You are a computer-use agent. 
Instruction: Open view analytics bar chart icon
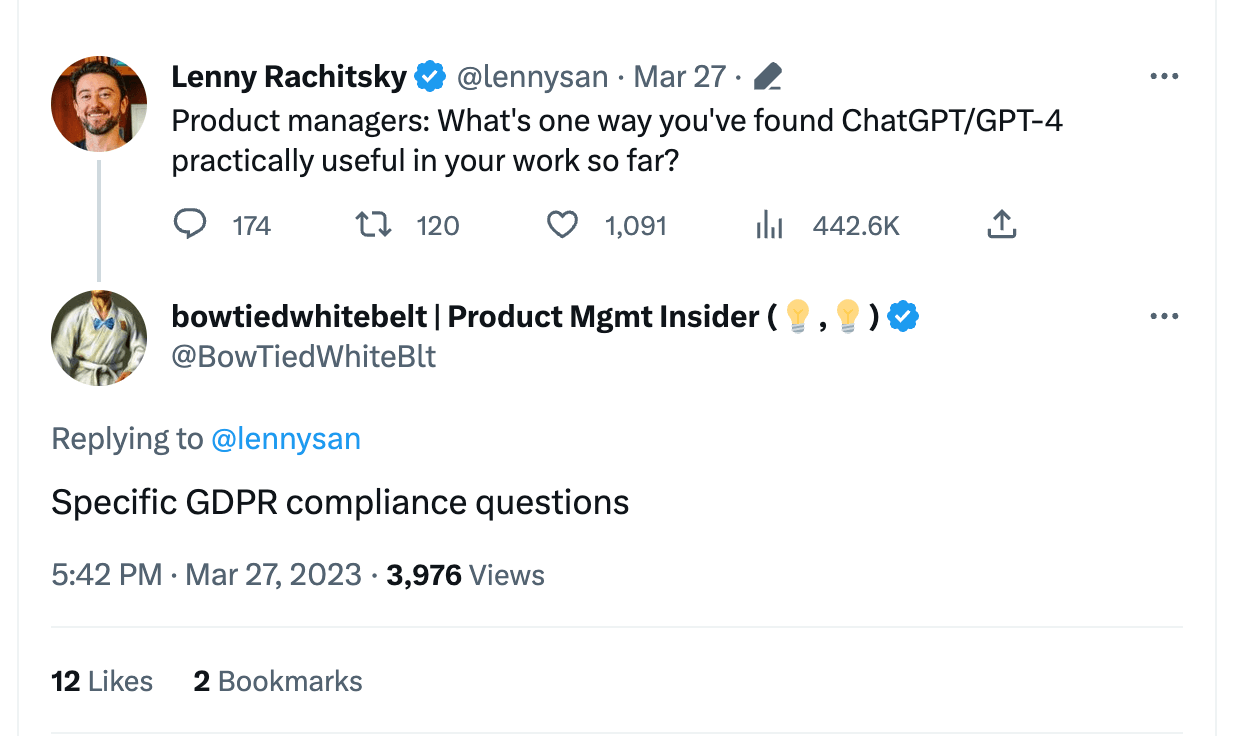click(768, 225)
